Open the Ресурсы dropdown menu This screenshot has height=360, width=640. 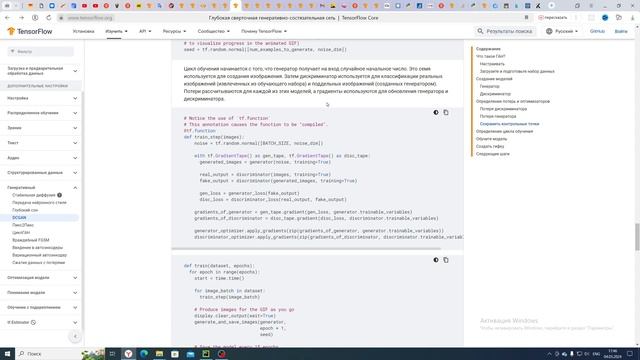click(x=174, y=31)
